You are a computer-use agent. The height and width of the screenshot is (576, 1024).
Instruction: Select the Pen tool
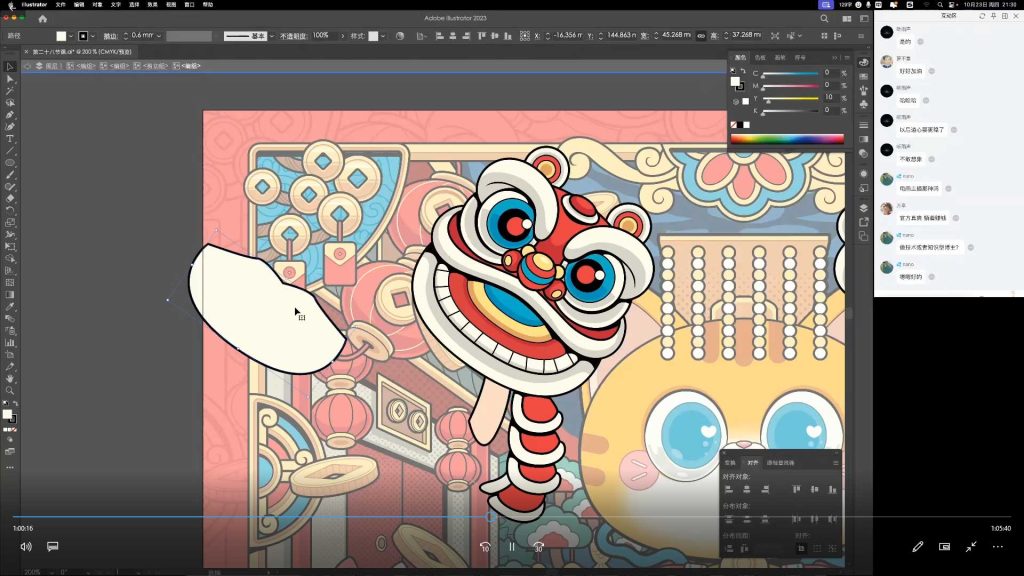point(10,115)
